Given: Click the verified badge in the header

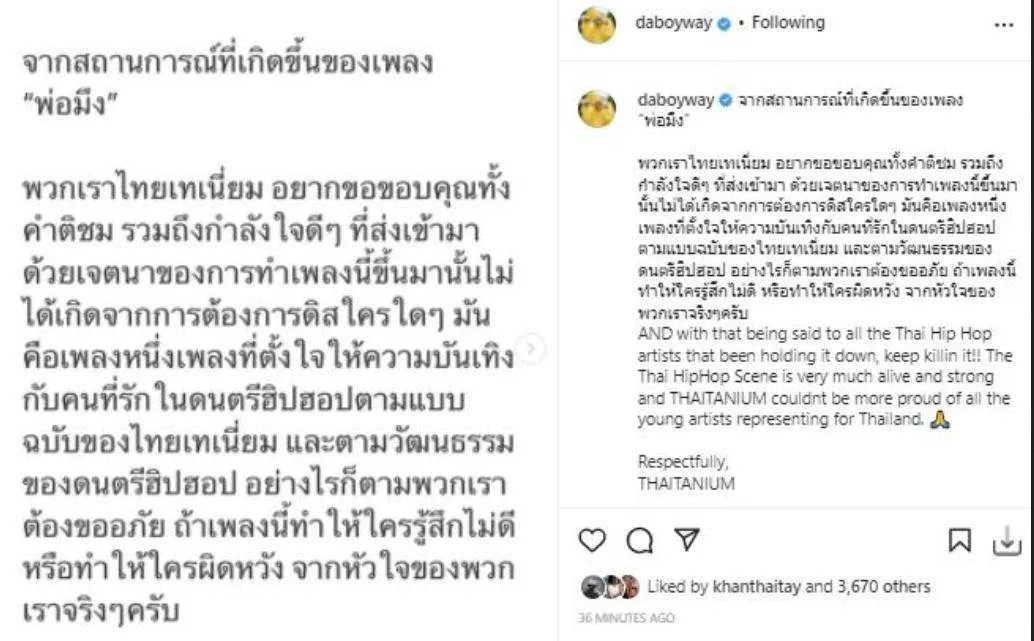Looking at the screenshot, I should click(x=723, y=24).
